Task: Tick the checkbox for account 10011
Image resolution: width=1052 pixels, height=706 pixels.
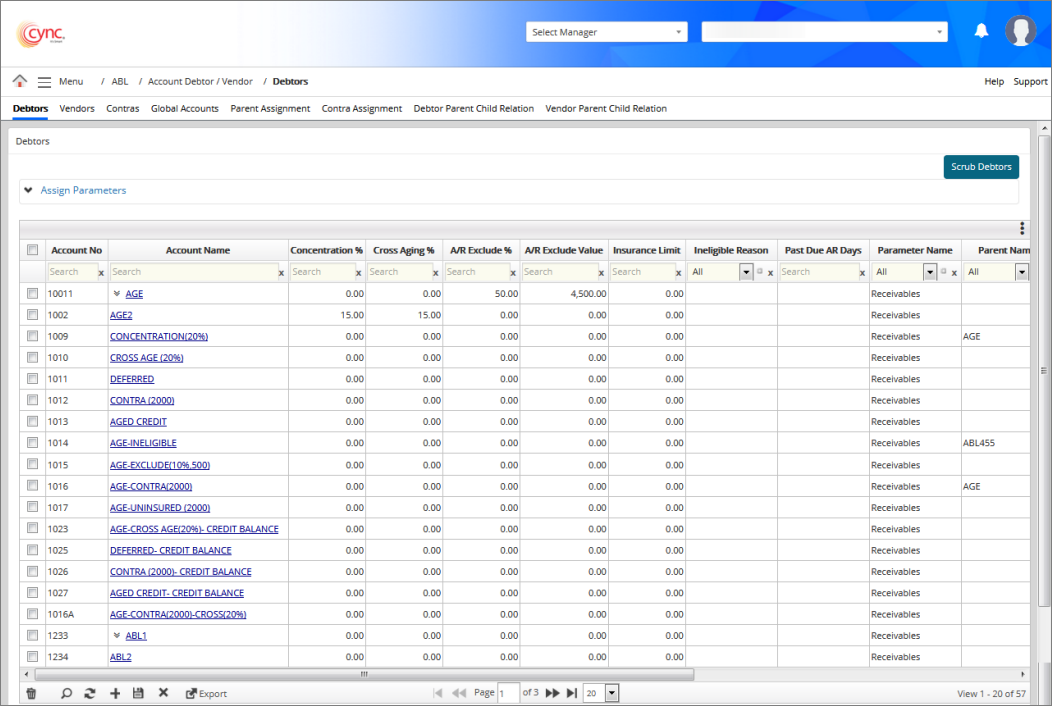Action: [x=32, y=294]
